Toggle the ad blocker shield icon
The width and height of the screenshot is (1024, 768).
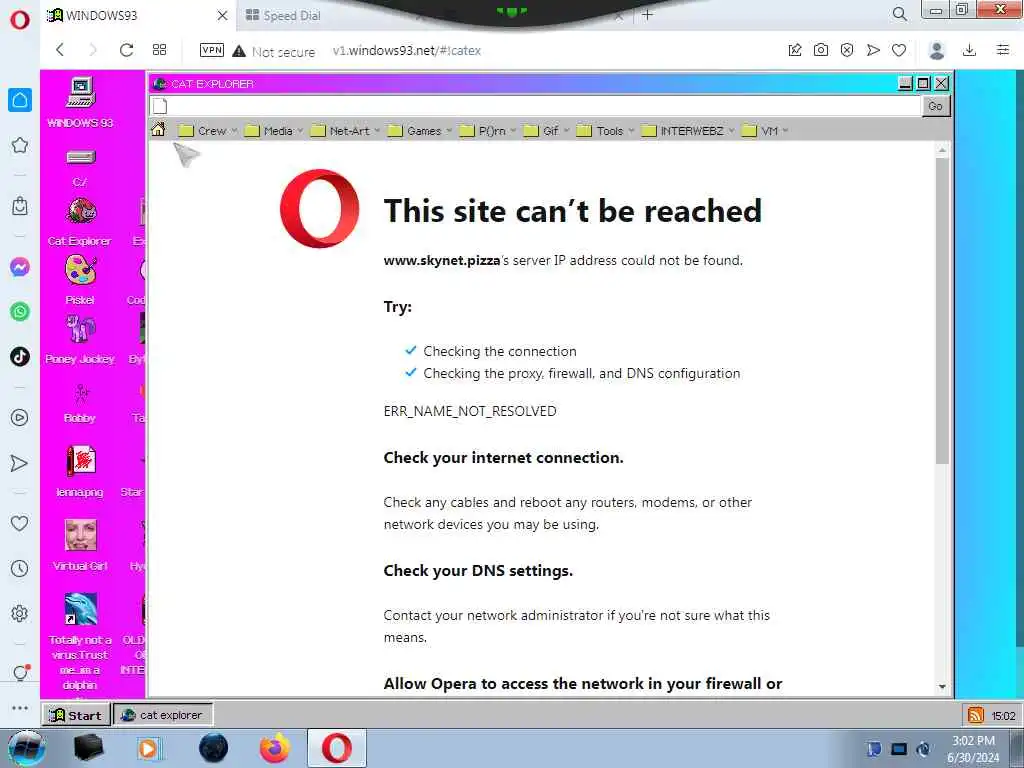point(847,50)
